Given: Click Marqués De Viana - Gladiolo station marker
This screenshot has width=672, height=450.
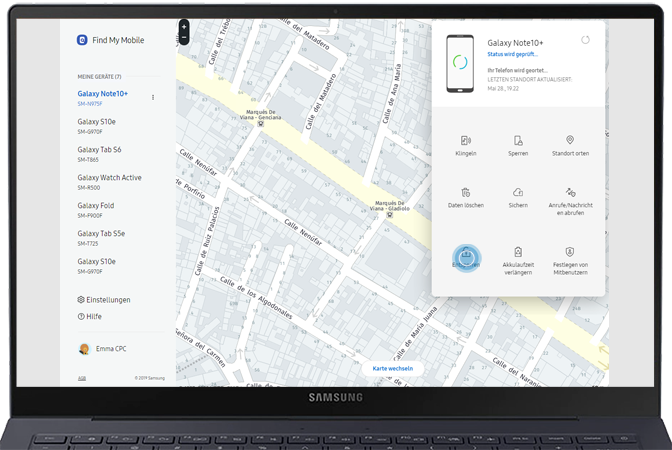Looking at the screenshot, I should tap(390, 215).
